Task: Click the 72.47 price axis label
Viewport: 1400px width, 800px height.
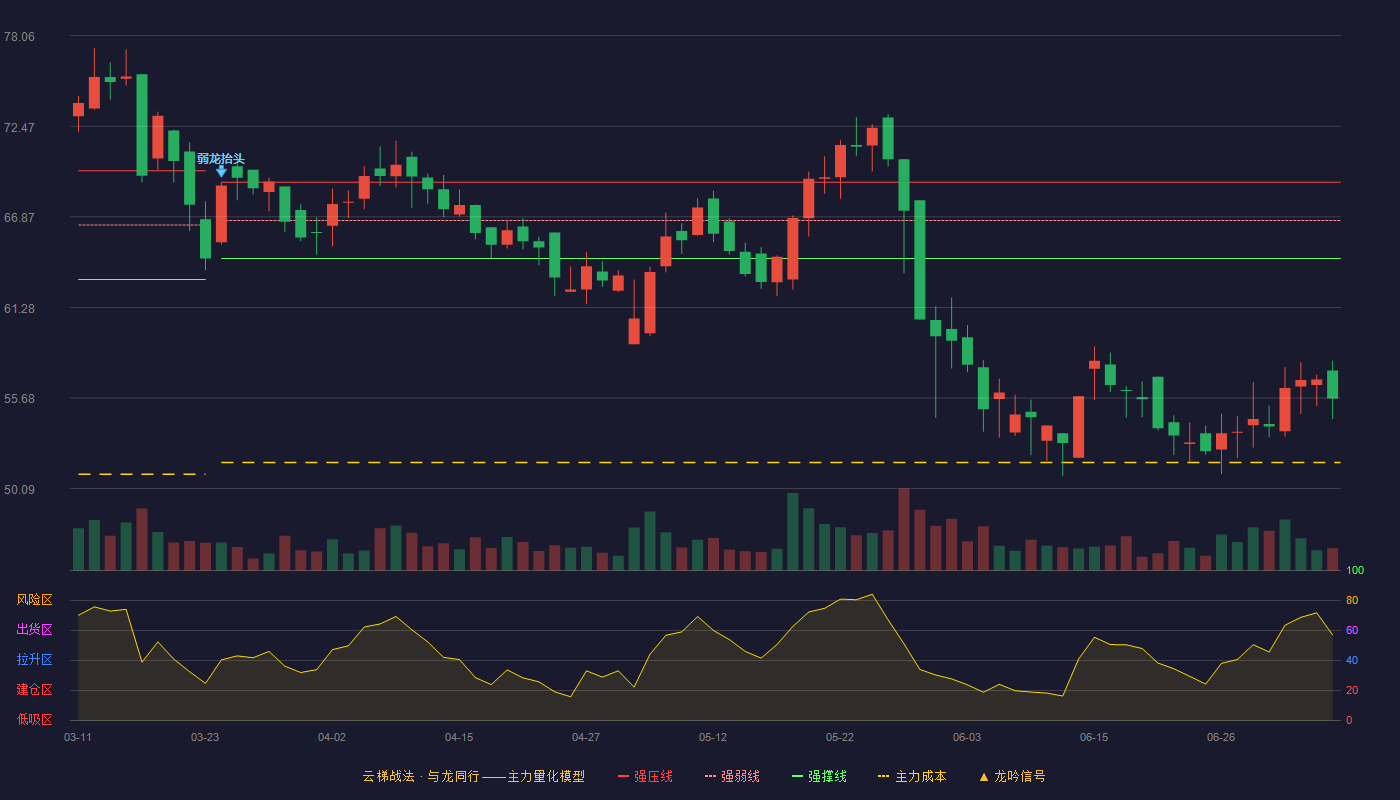Action: (x=19, y=128)
